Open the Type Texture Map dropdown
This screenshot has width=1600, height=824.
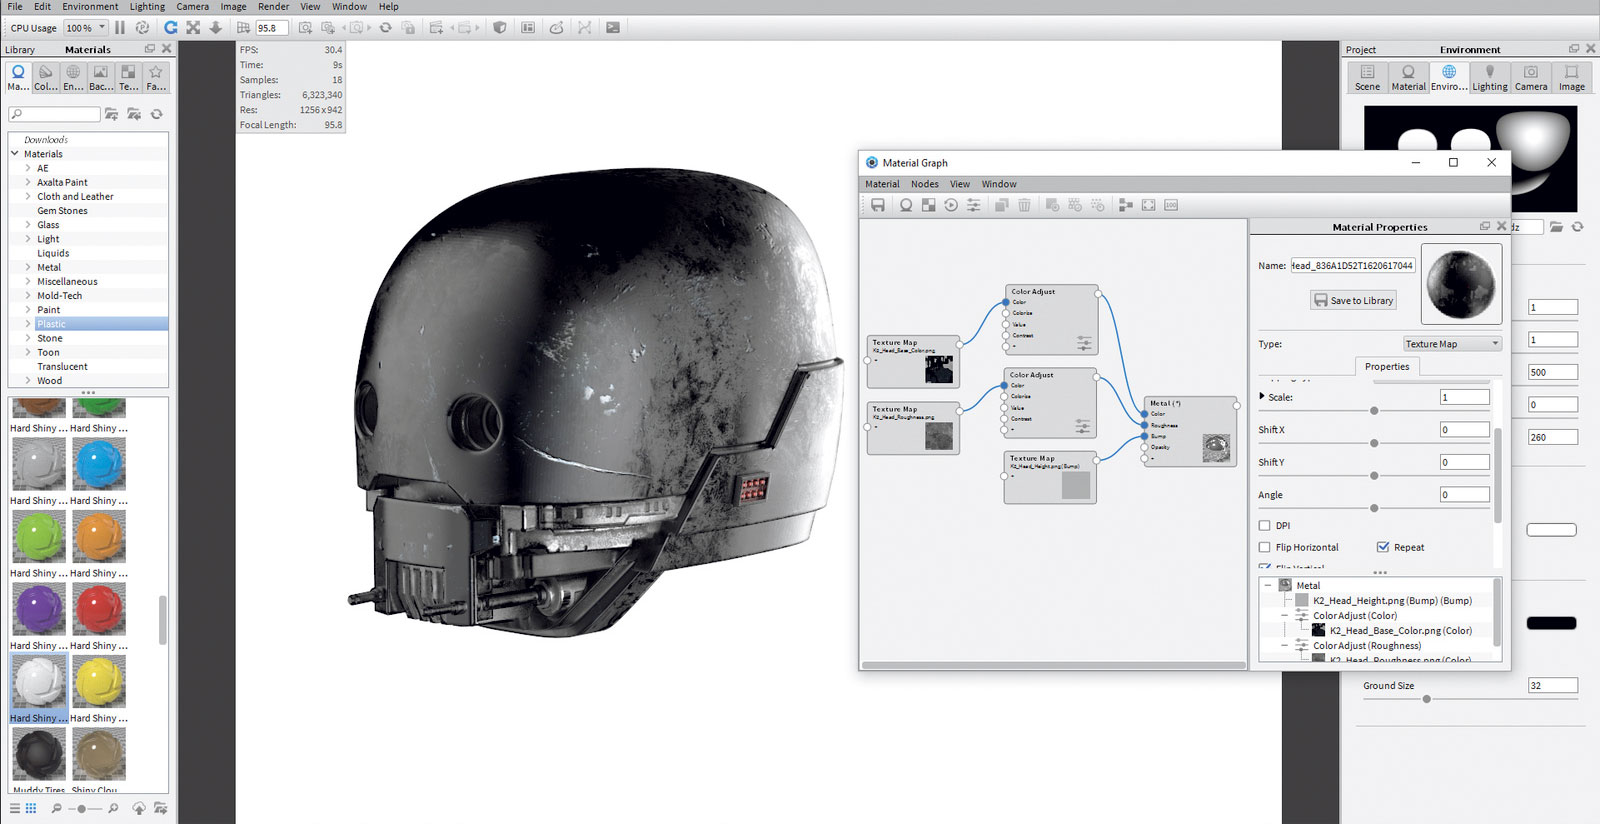coord(1452,344)
